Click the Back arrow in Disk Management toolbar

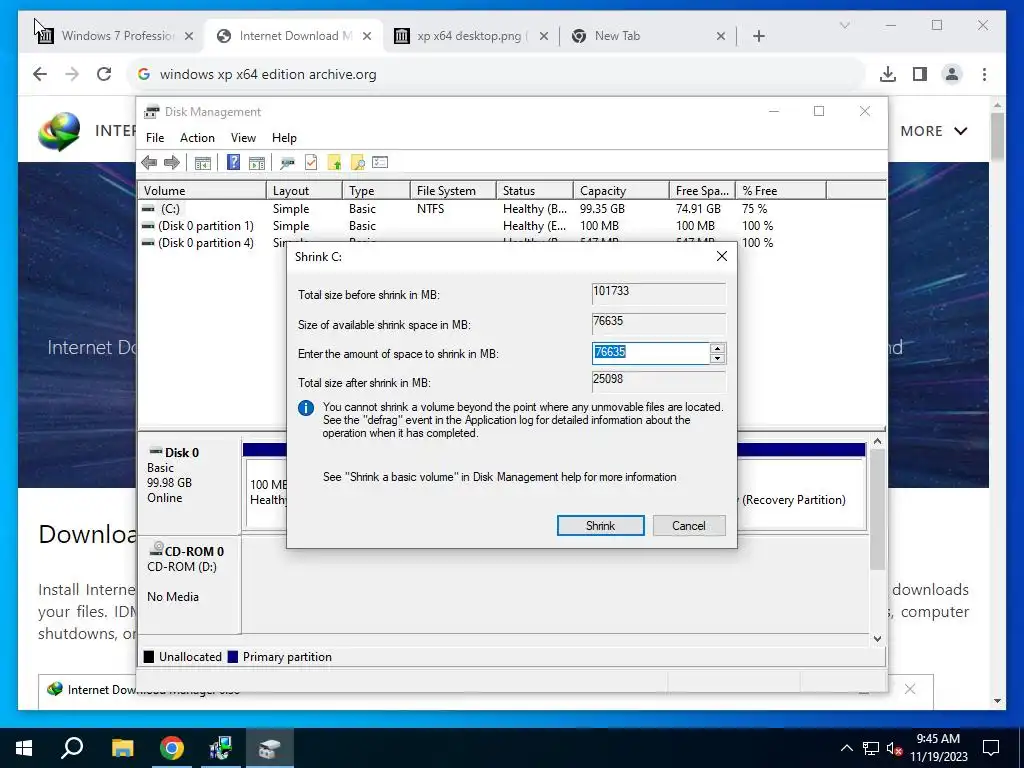click(149, 163)
